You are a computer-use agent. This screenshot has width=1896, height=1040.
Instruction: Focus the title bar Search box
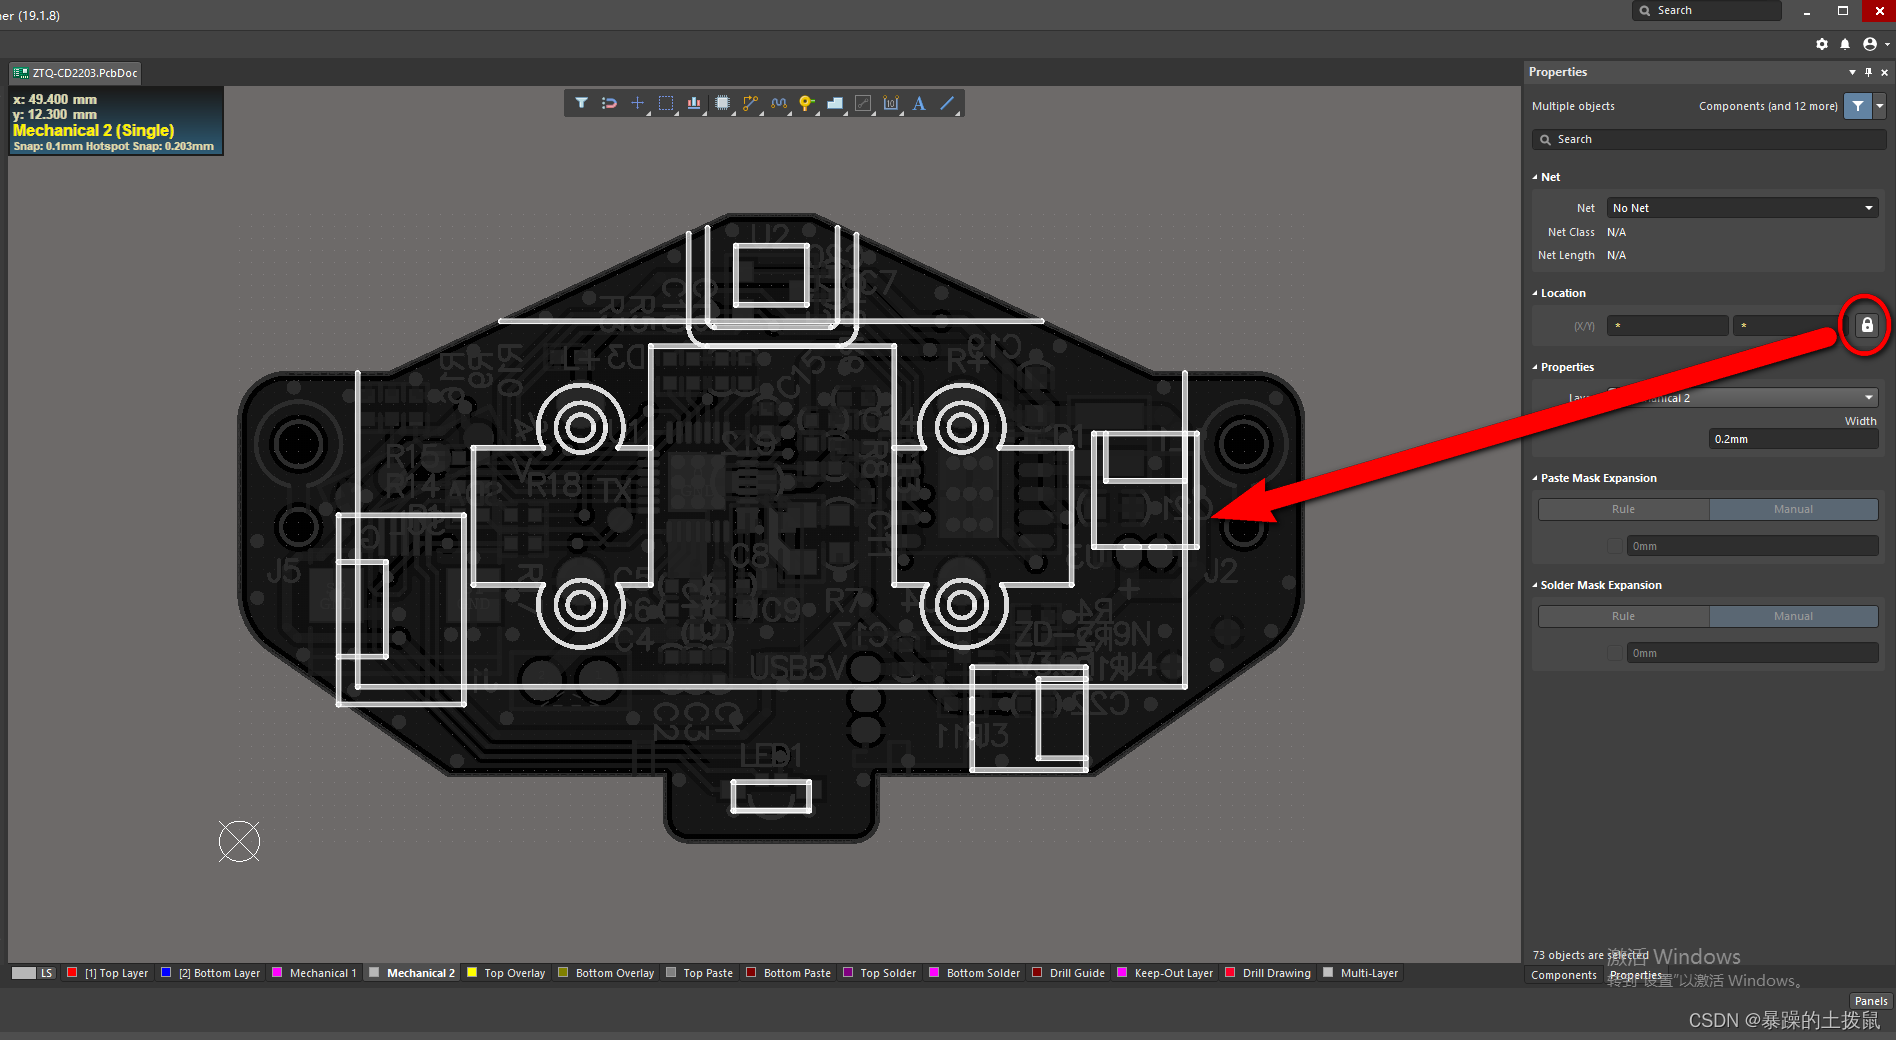1707,10
